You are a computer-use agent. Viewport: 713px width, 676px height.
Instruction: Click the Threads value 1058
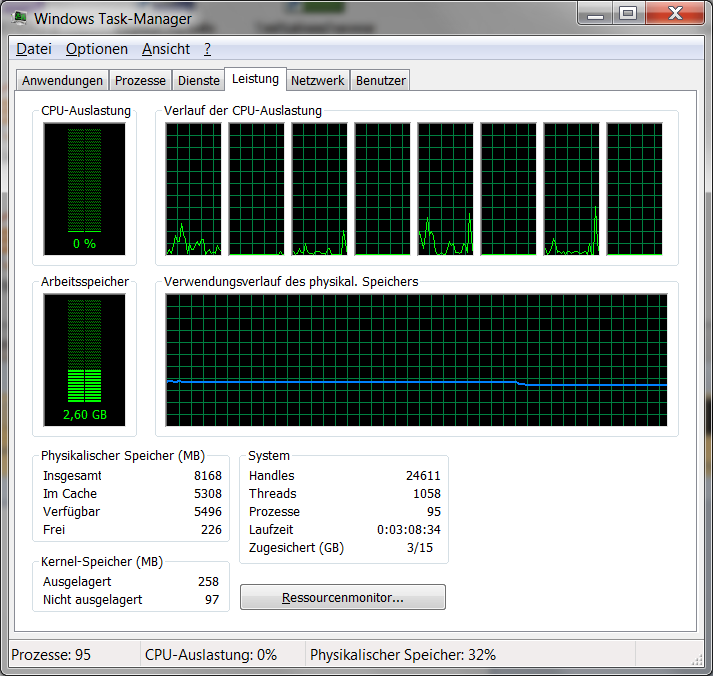(x=427, y=494)
